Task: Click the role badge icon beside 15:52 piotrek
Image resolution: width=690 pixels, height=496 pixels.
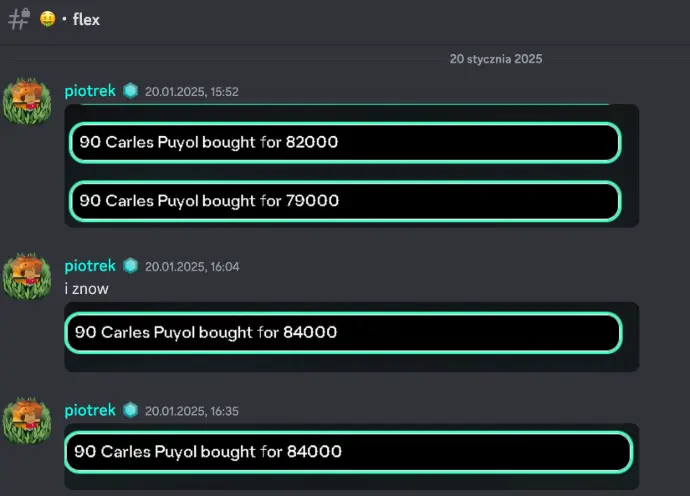Action: 130,91
